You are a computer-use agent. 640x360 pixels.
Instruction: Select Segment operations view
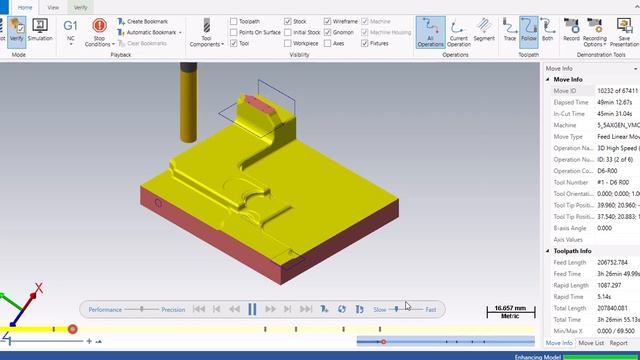pos(484,29)
